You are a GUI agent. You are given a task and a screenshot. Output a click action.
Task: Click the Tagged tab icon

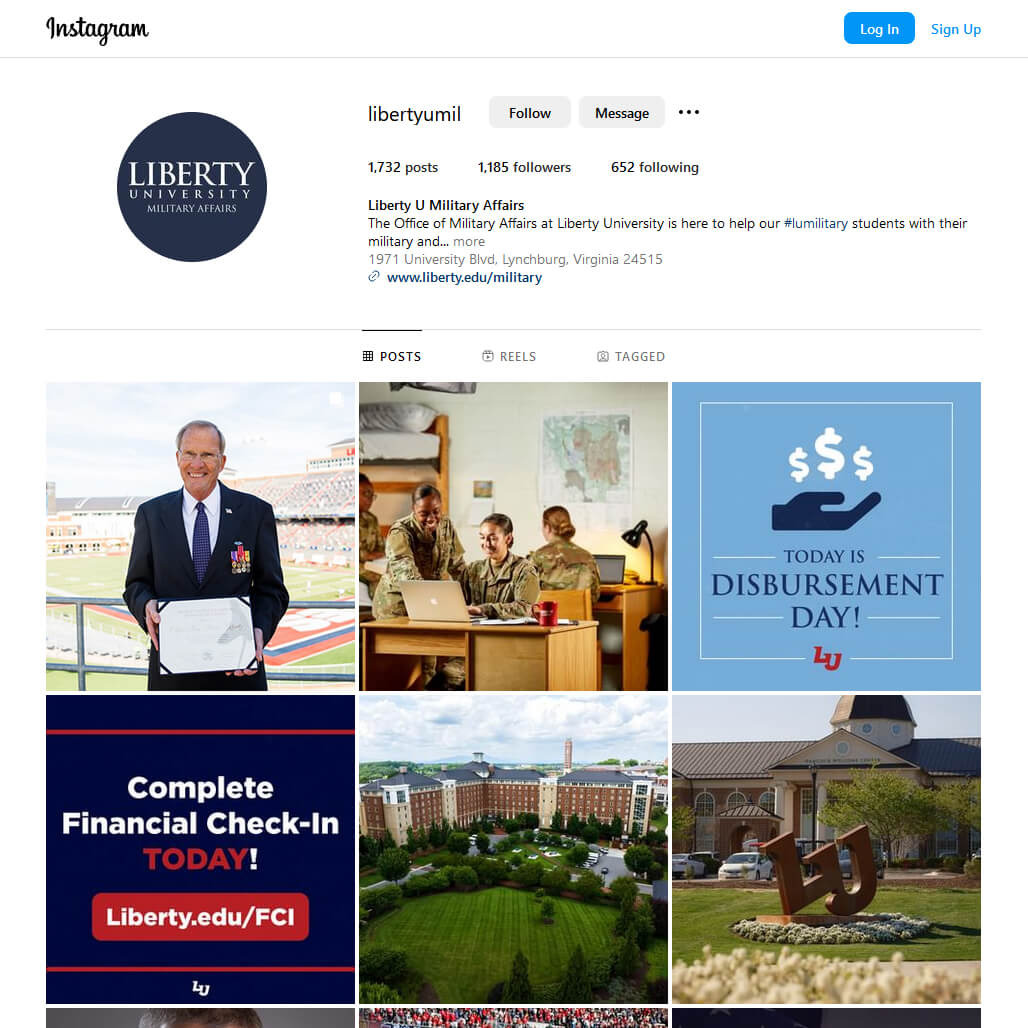(x=603, y=356)
